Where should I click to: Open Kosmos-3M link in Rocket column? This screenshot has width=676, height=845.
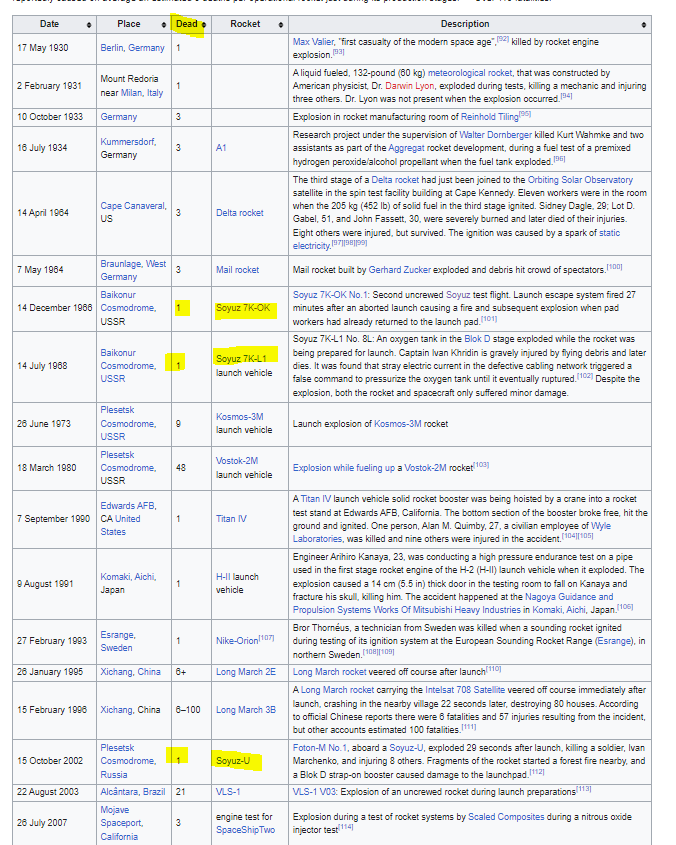[239, 417]
